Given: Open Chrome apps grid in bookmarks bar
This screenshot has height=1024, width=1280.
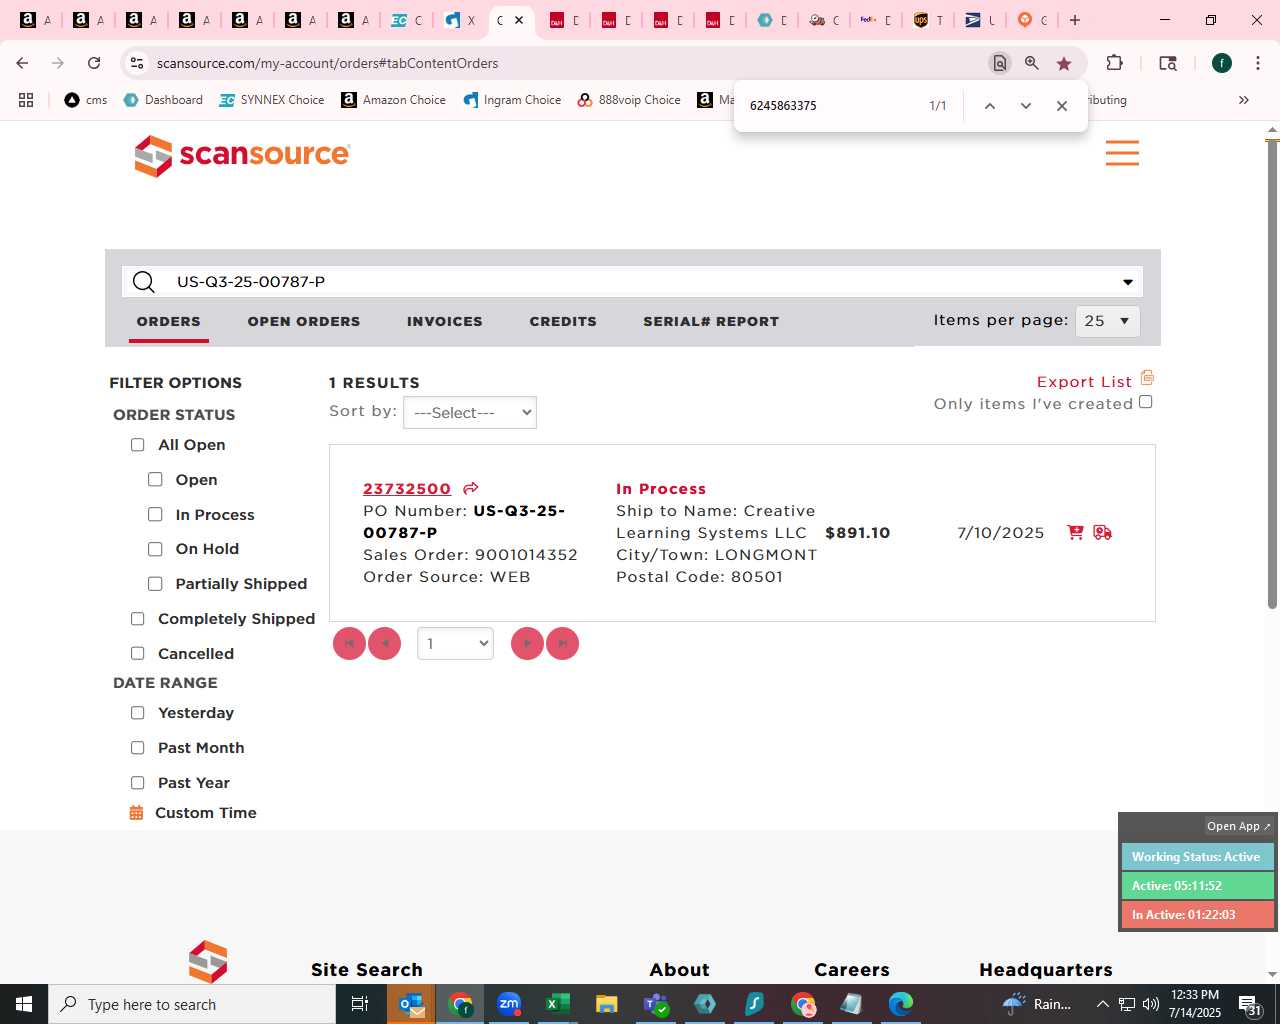Looking at the screenshot, I should (26, 100).
